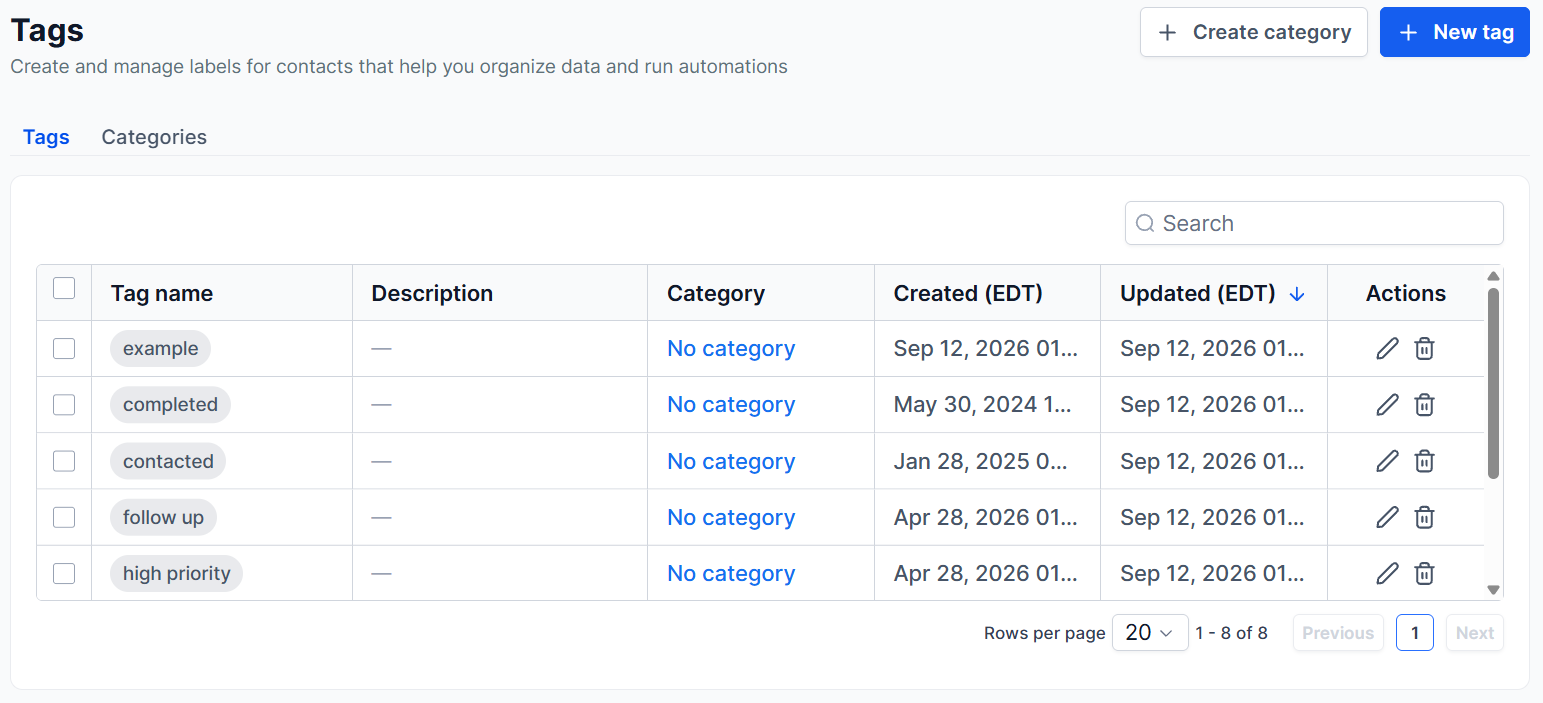Click the high priority tag chip
Screen dimensions: 1543x703
[x=176, y=573]
